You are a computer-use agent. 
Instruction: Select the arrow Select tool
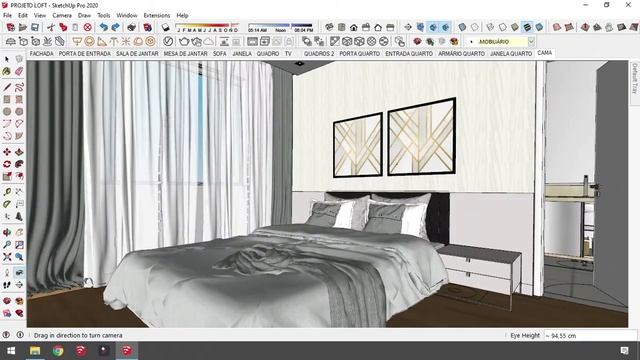[x=7, y=59]
